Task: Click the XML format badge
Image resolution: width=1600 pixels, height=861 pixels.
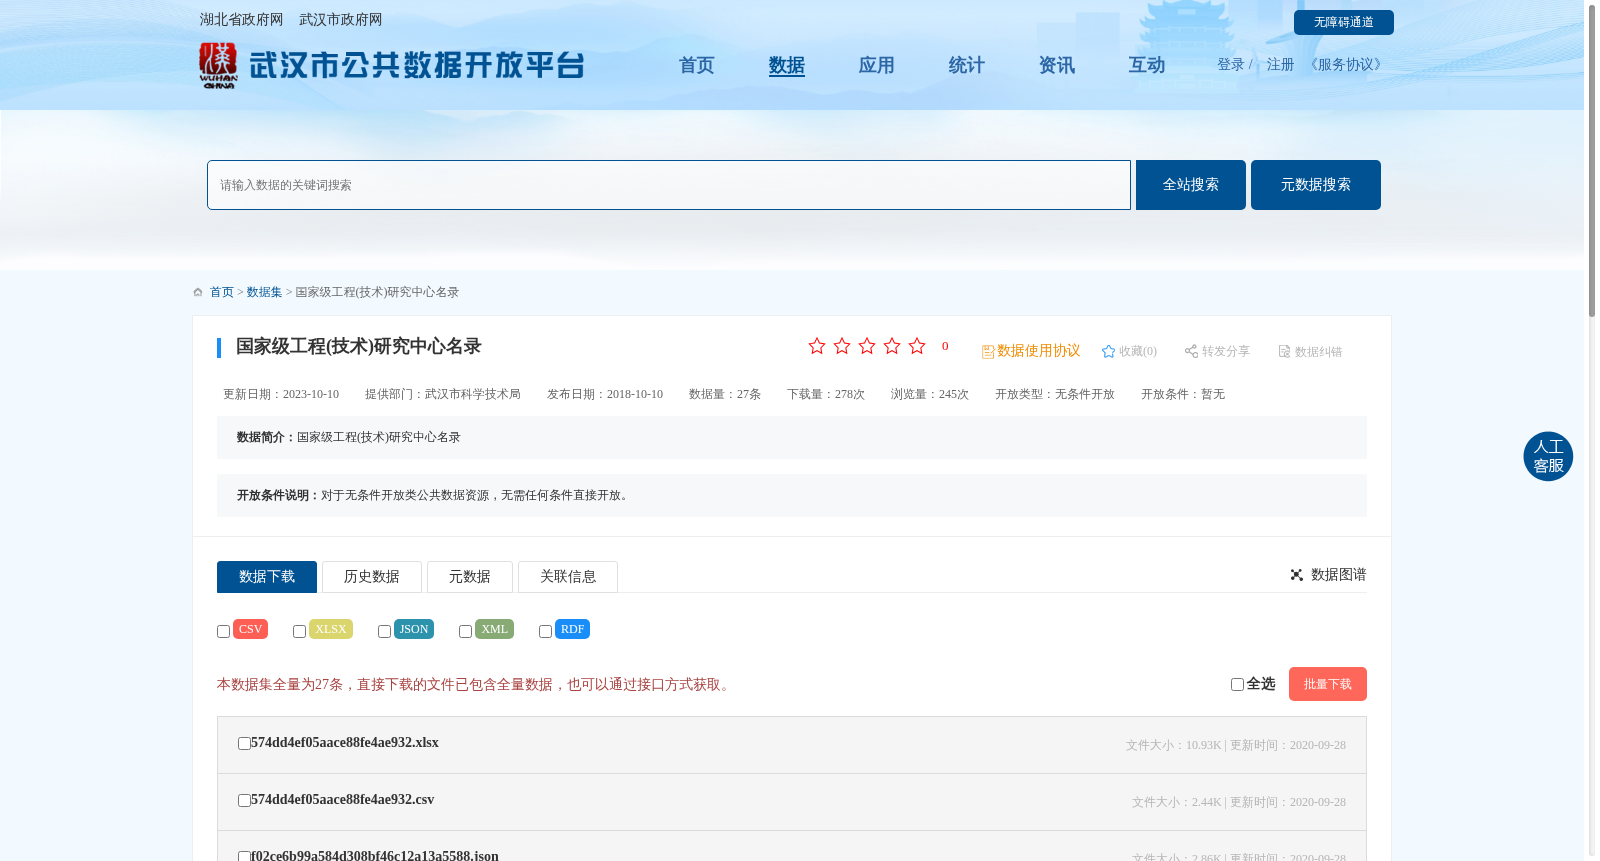Action: (494, 629)
